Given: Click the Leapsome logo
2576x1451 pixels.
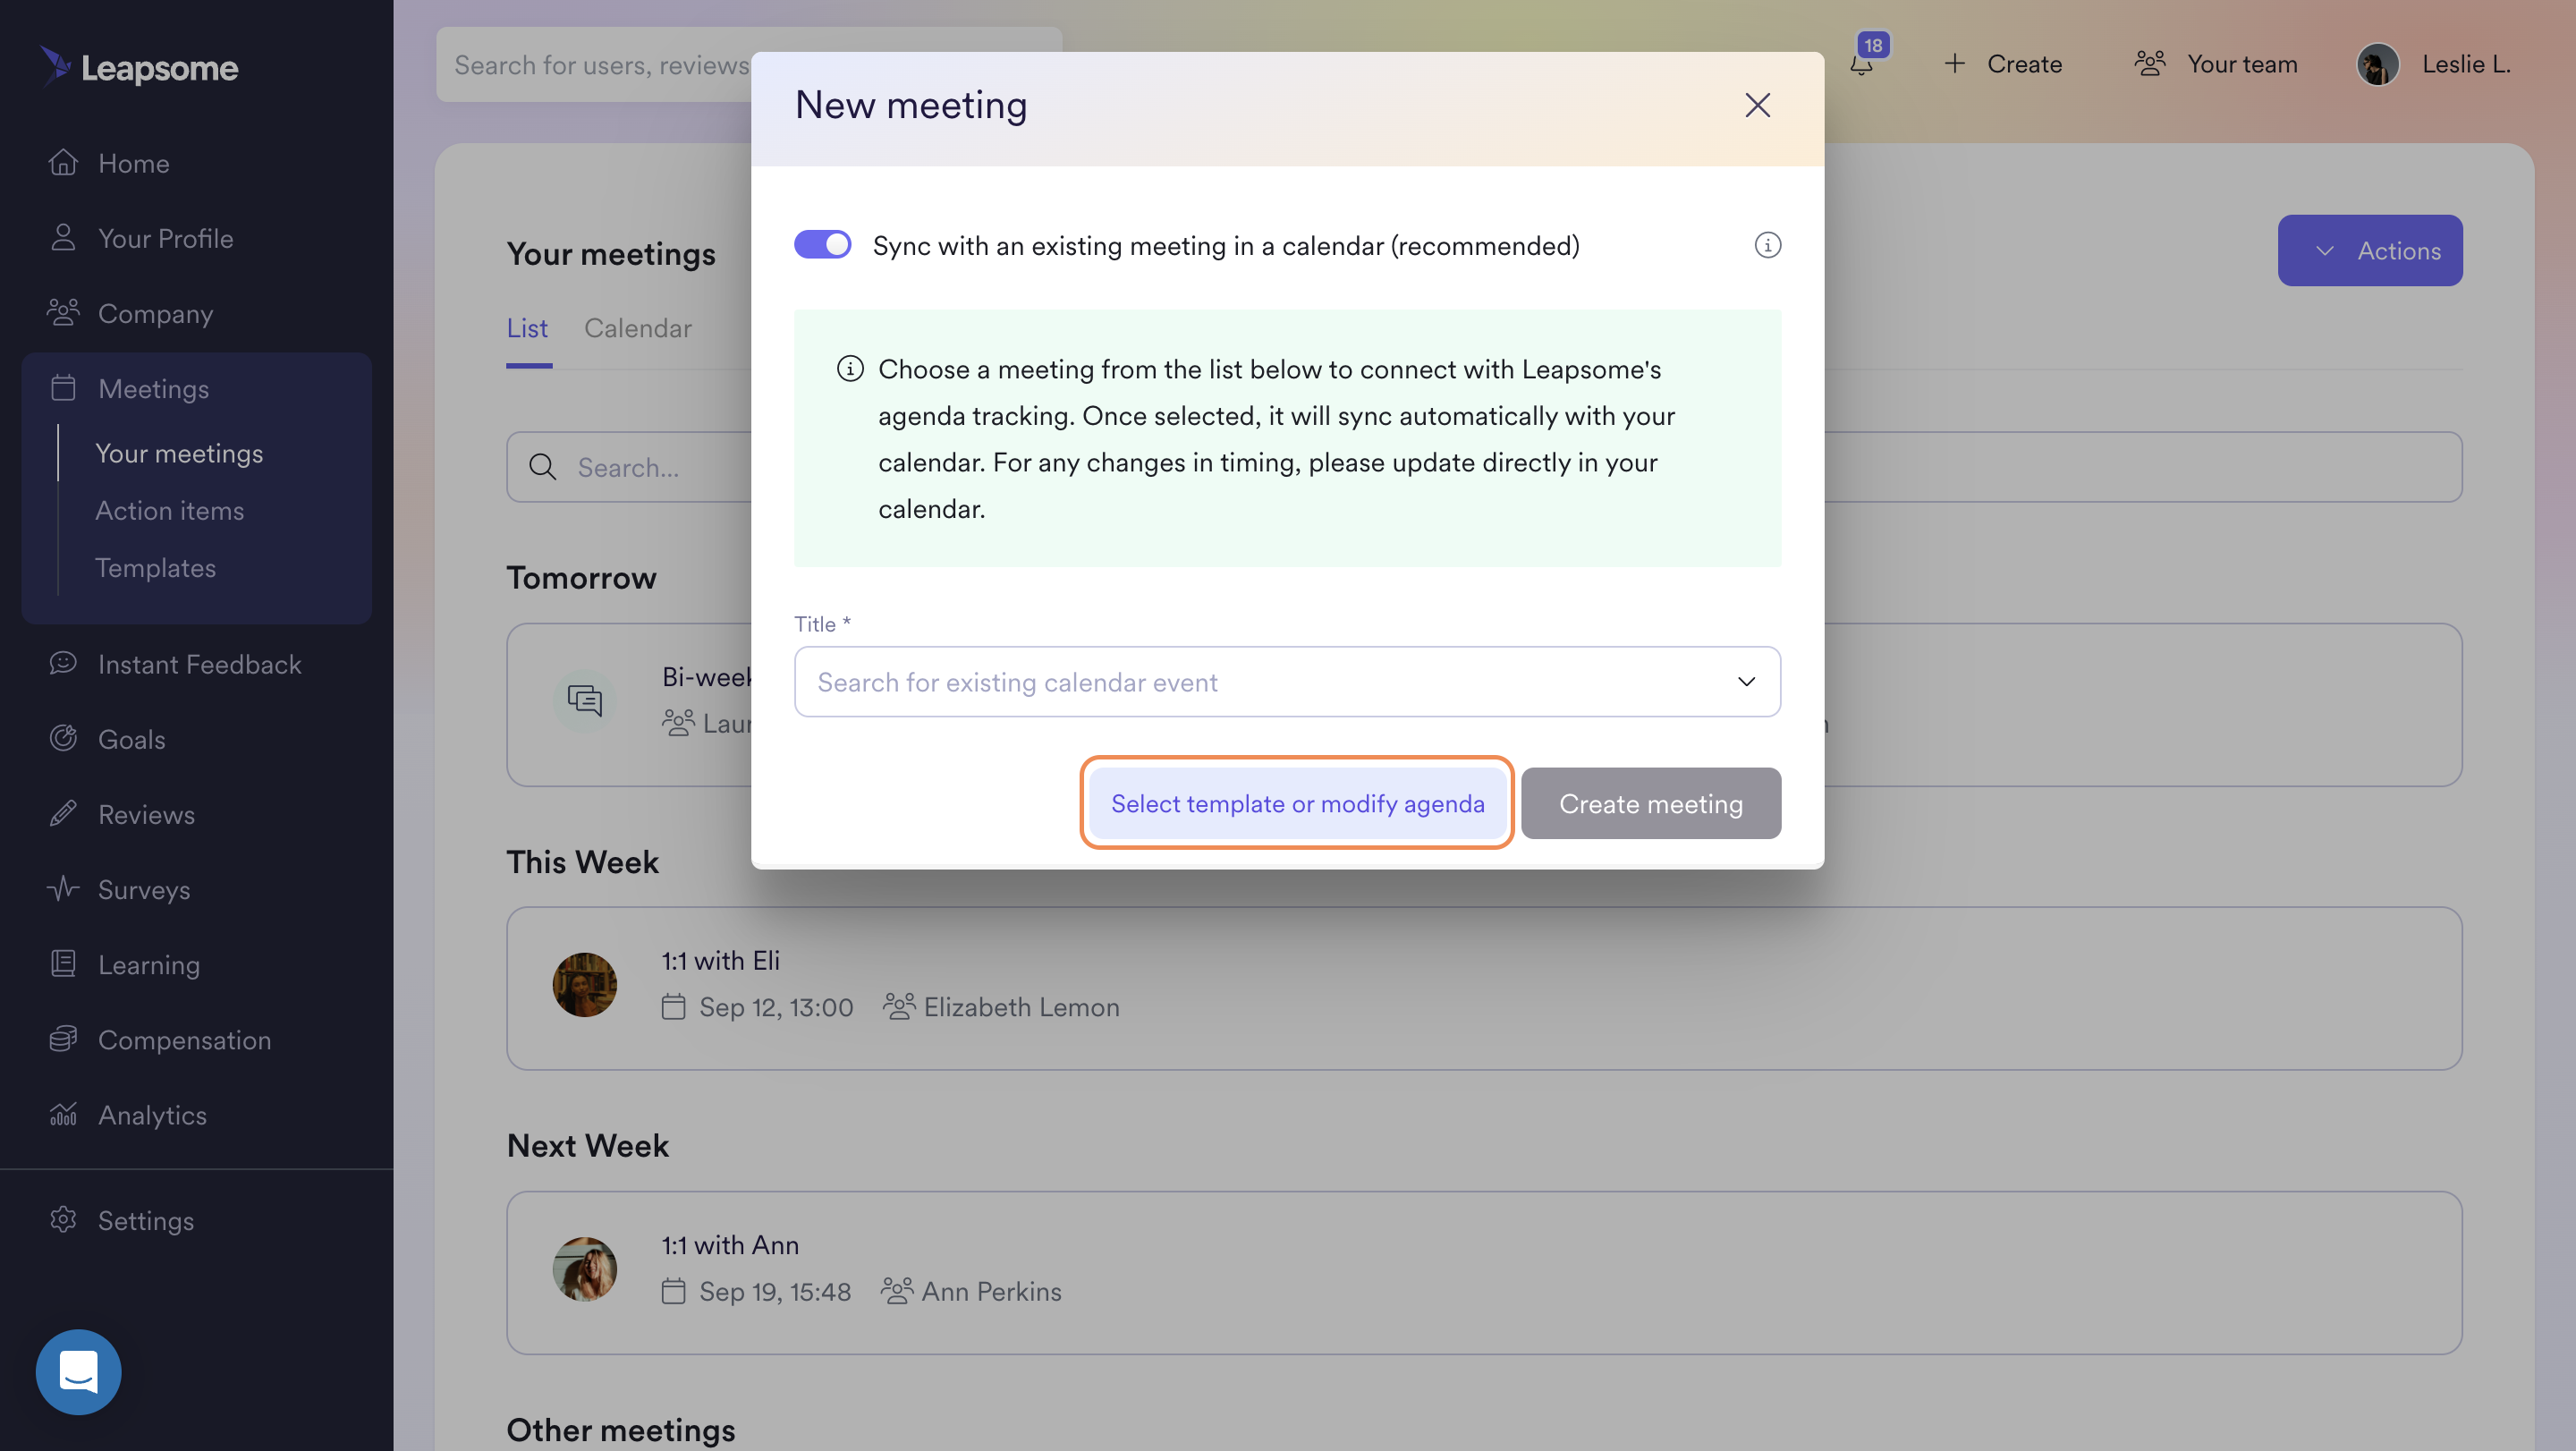Looking at the screenshot, I should [140, 66].
